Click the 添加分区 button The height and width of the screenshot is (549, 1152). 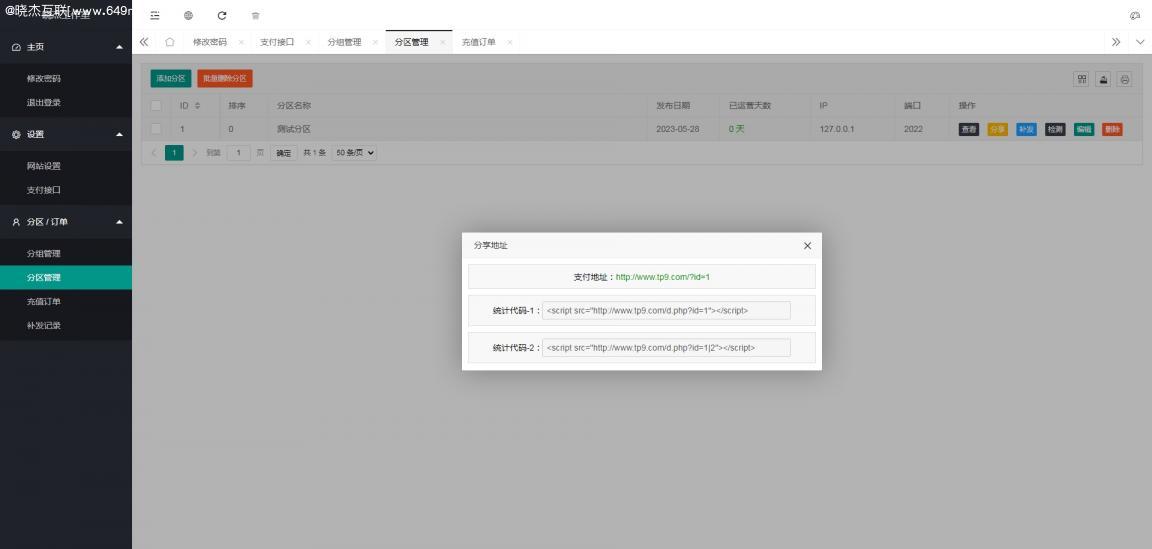click(x=170, y=79)
